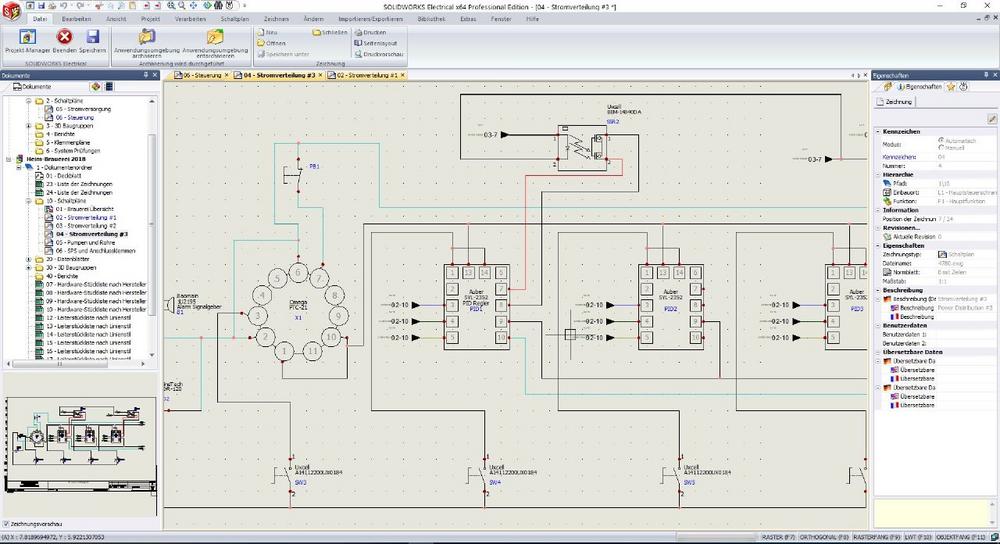Click the dark list icon in Dokumente panel header
This screenshot has width=1000, height=544.
pyautogui.click(x=109, y=87)
